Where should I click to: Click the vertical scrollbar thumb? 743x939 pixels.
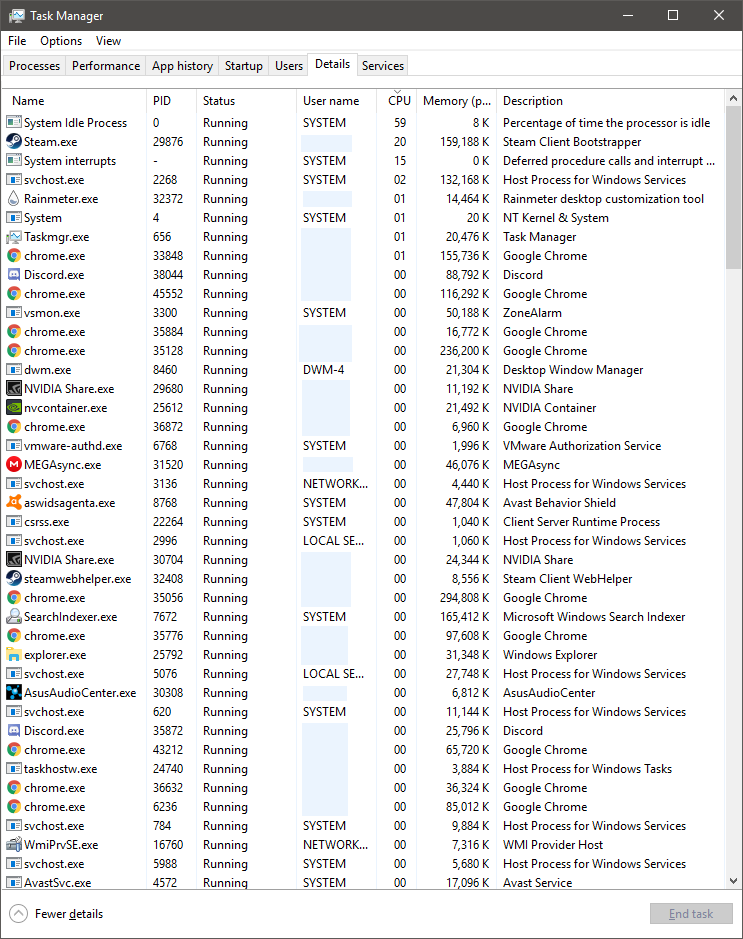[x=733, y=188]
